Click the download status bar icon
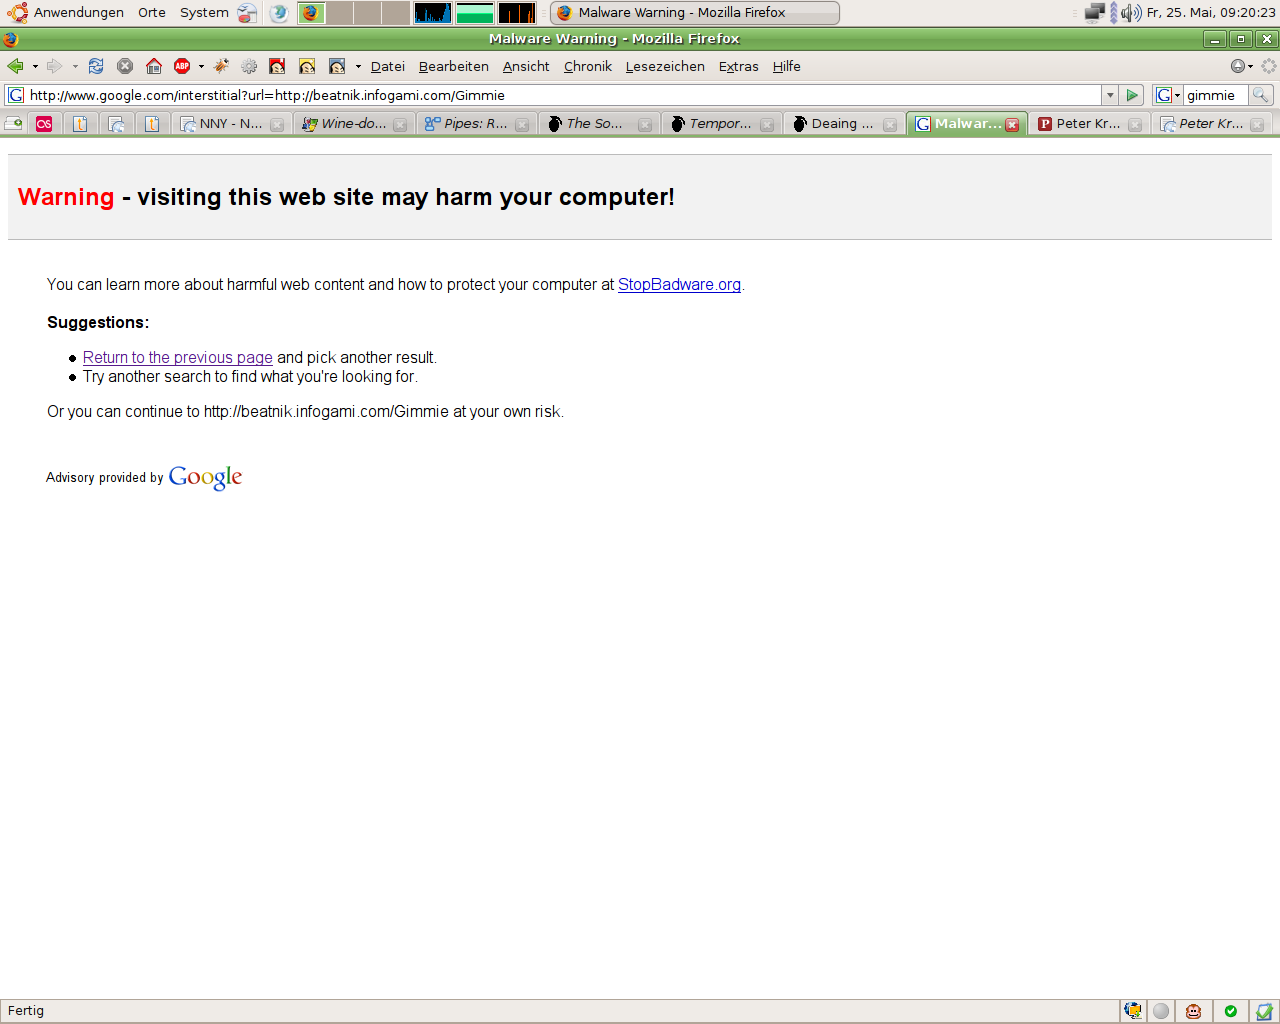Viewport: 1280px width, 1024px height. [1133, 1011]
